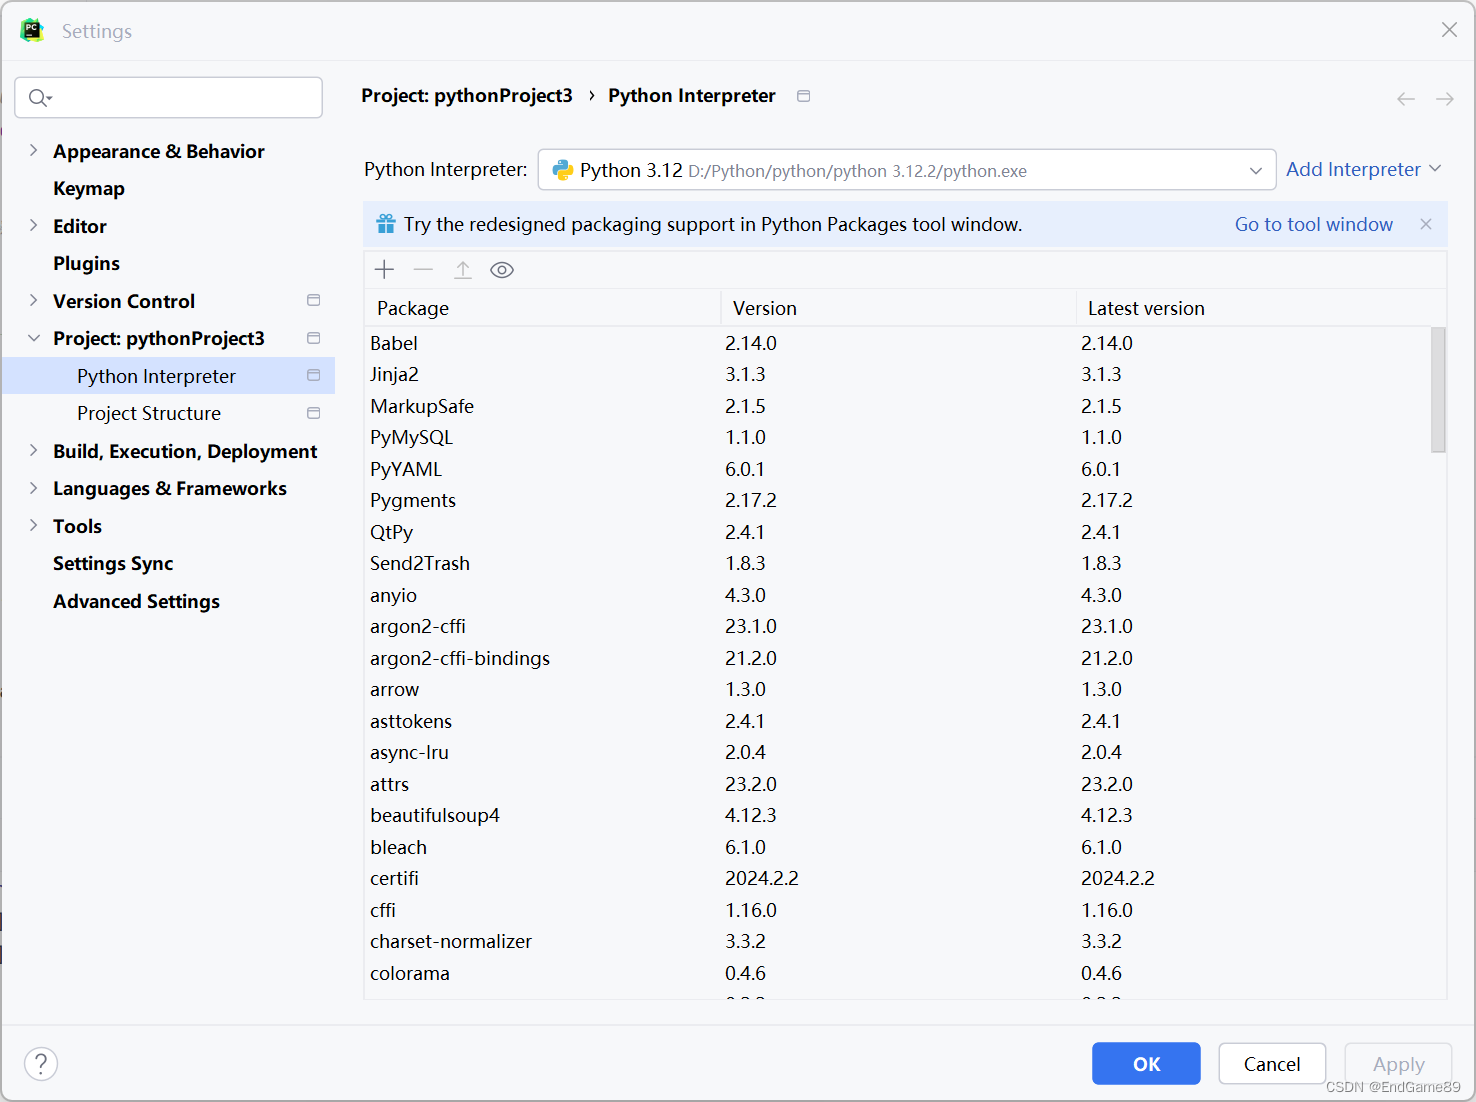Collapse the Project: pythonProject3 section
1476x1102 pixels.
(33, 338)
